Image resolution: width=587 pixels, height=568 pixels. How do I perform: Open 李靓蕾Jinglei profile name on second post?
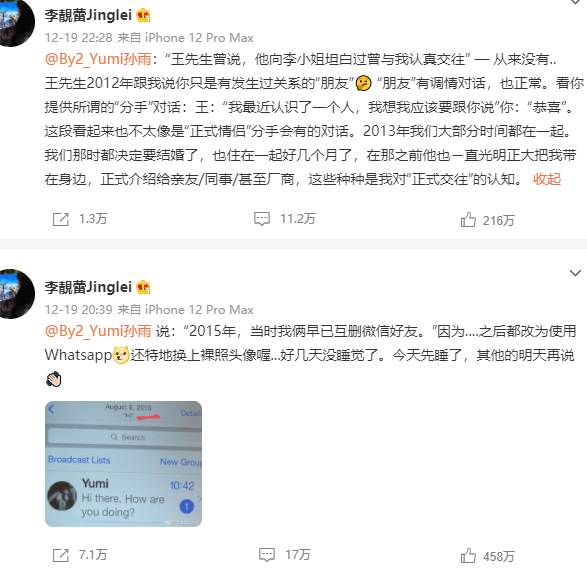coord(88,287)
